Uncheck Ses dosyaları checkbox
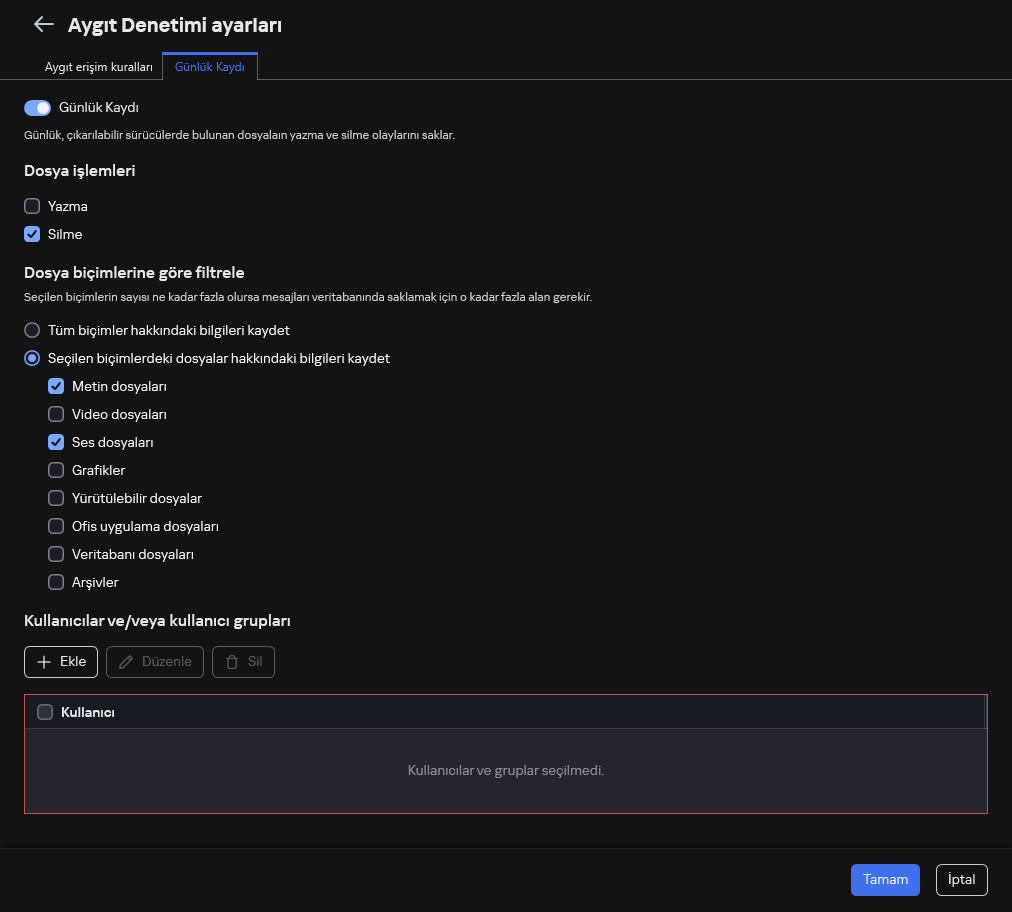1012x912 pixels. tap(56, 442)
